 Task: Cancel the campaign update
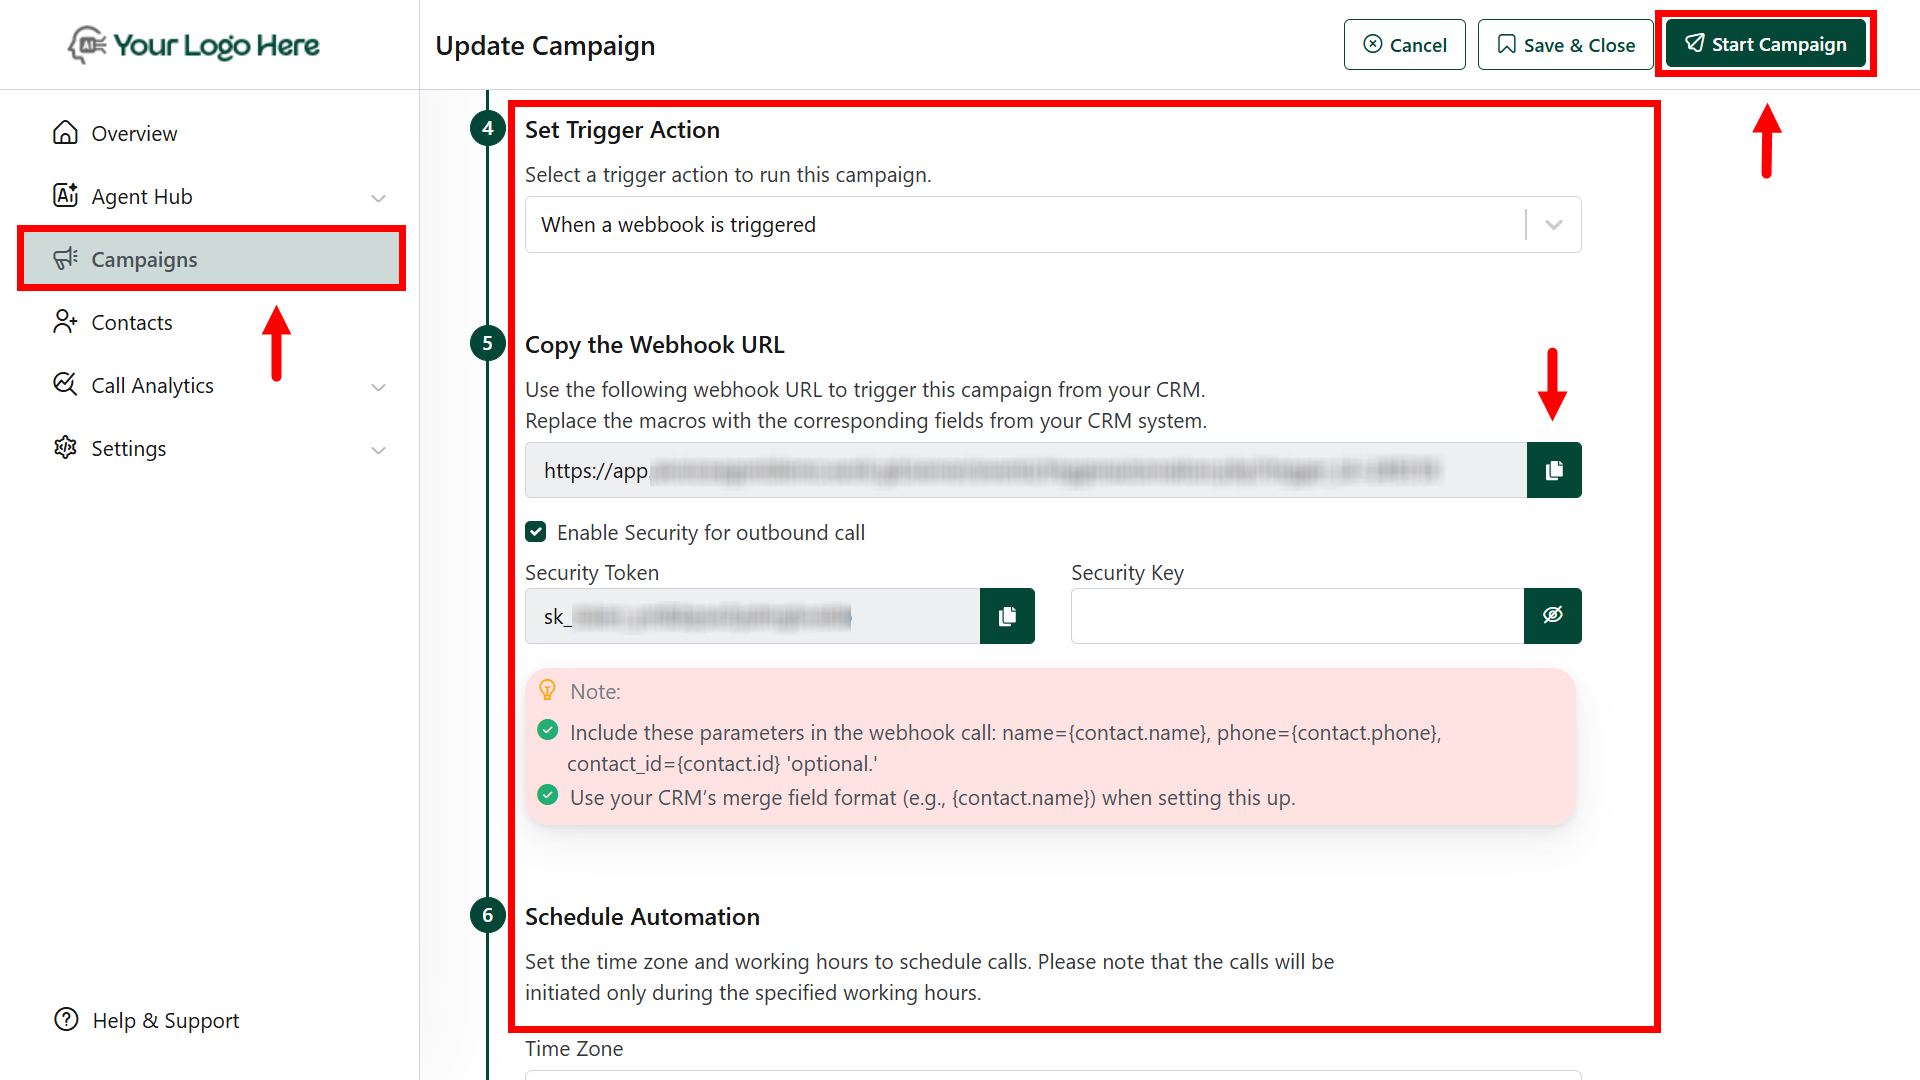(1404, 45)
